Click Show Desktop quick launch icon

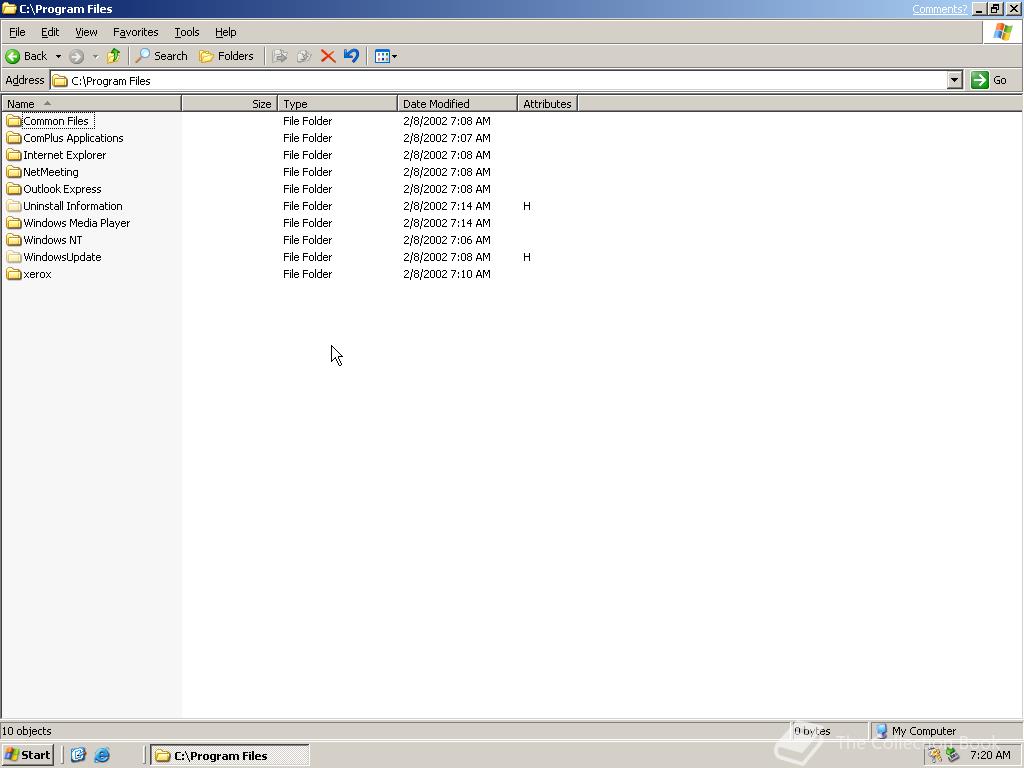coord(78,755)
